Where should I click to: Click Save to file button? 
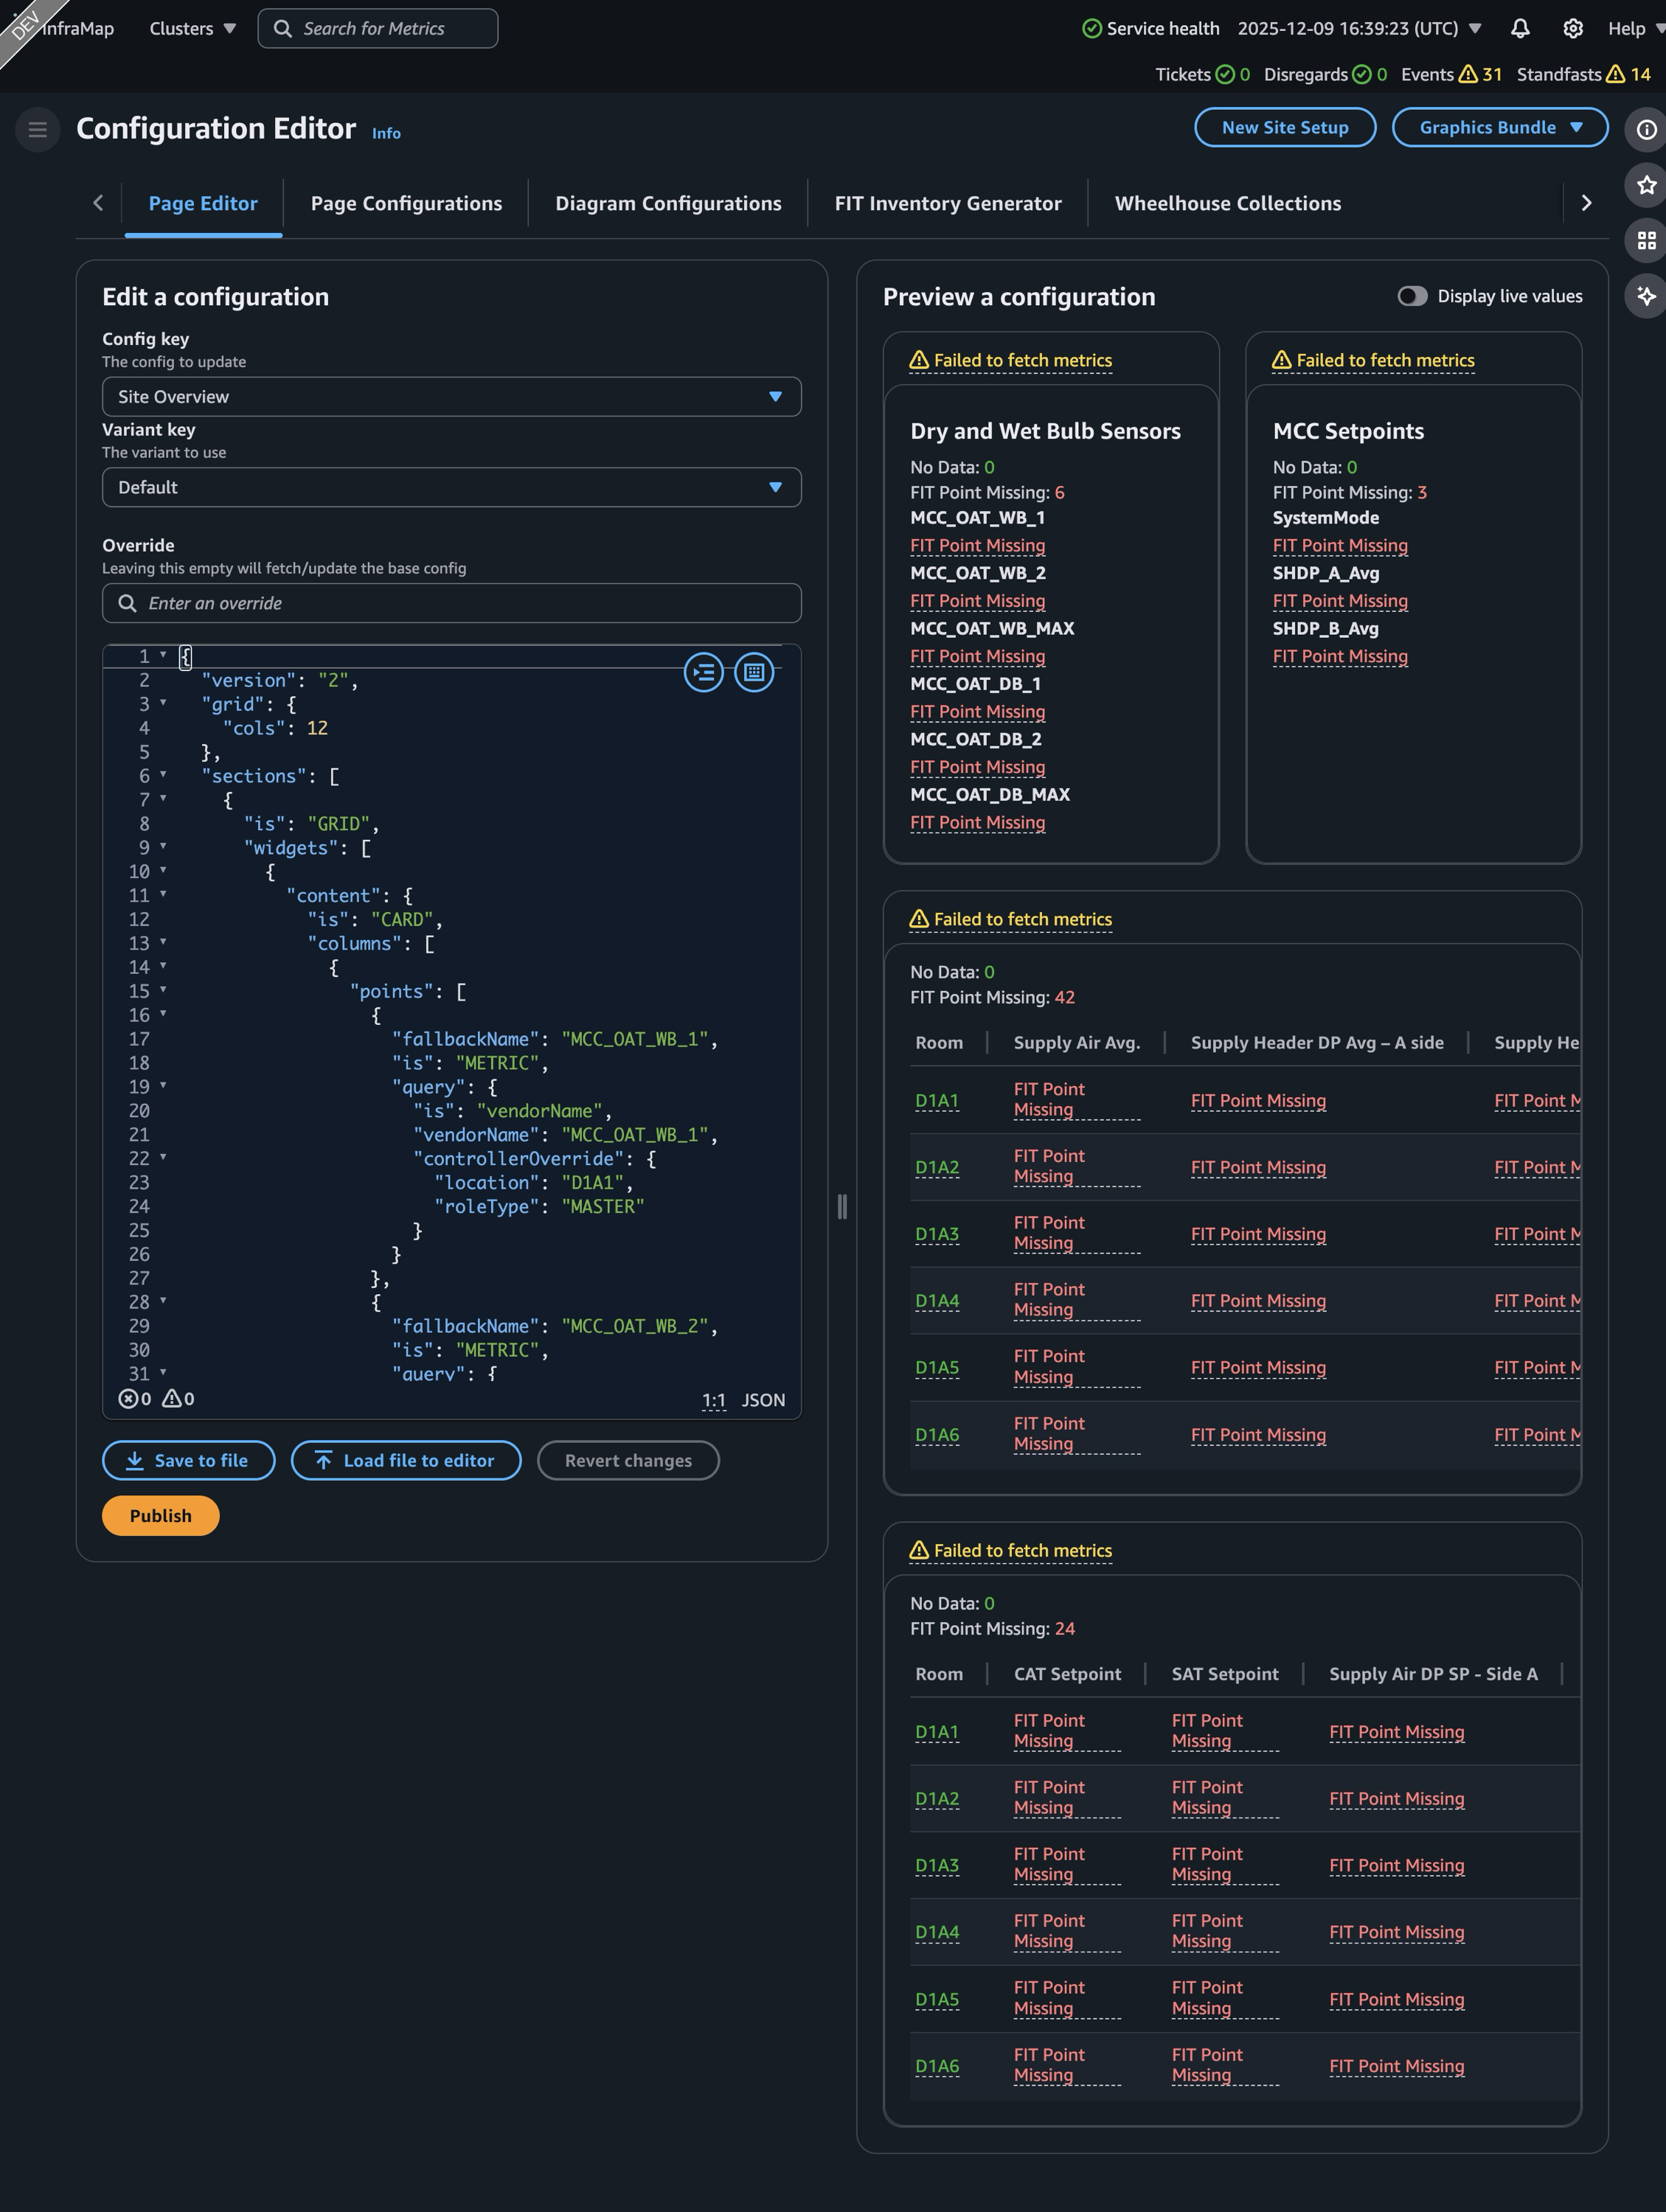coord(188,1460)
